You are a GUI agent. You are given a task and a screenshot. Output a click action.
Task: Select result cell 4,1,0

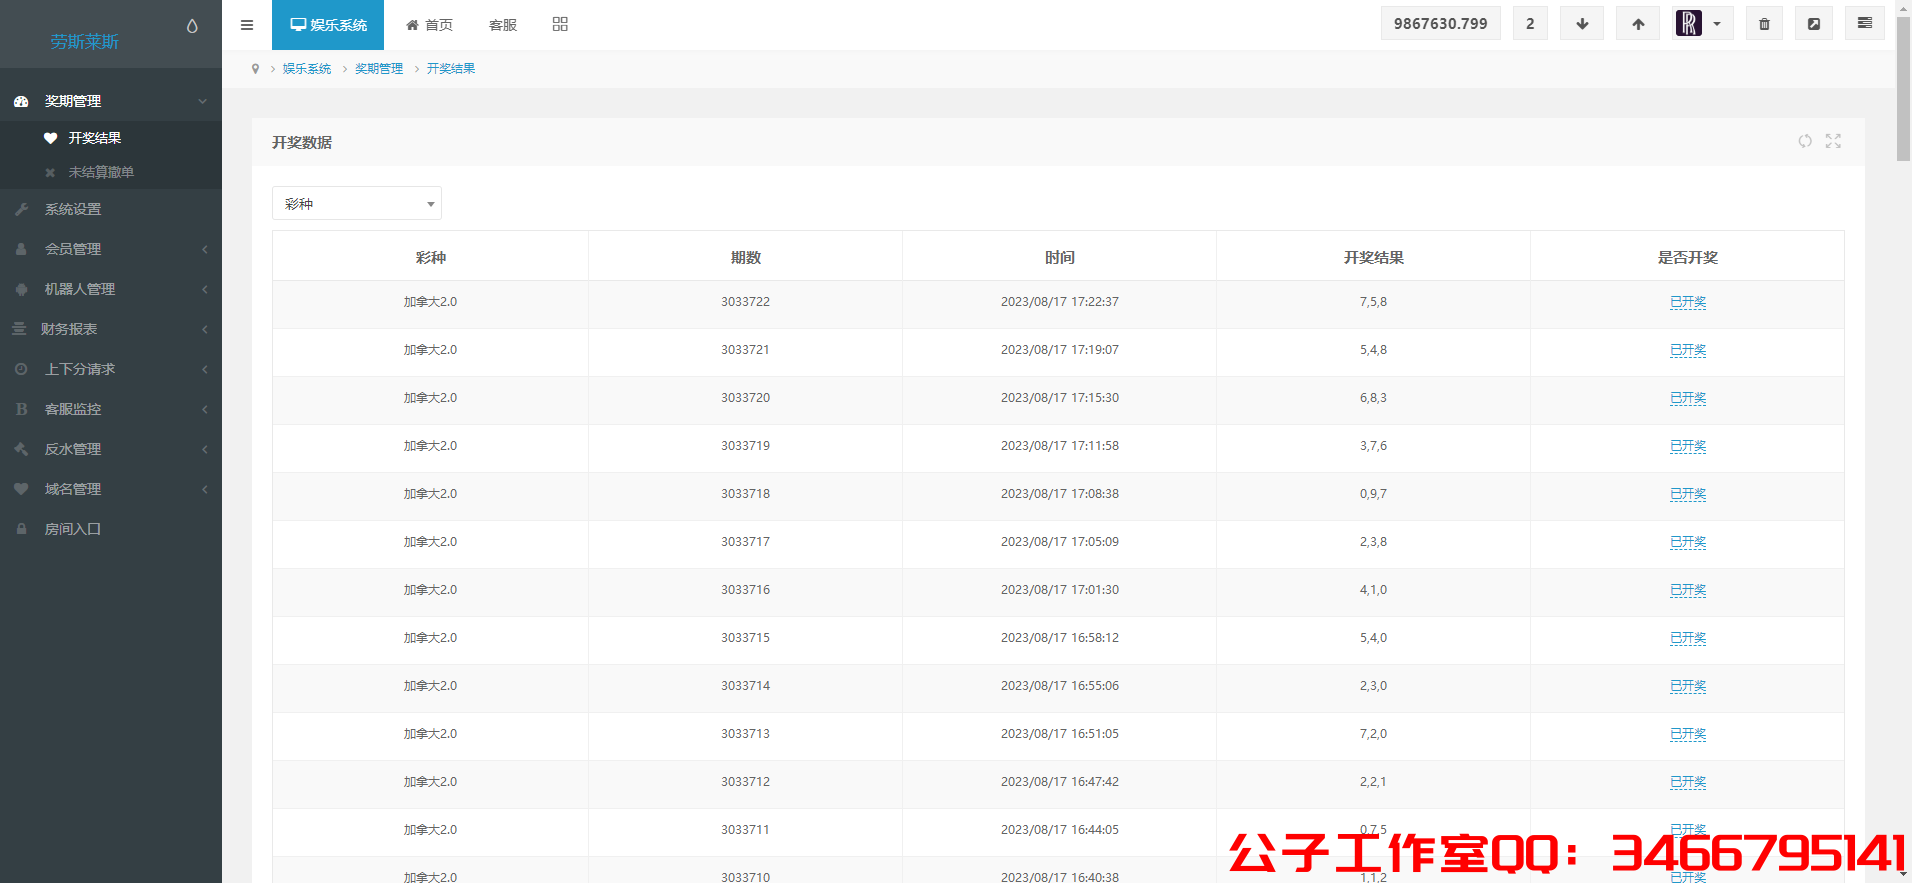(1373, 590)
